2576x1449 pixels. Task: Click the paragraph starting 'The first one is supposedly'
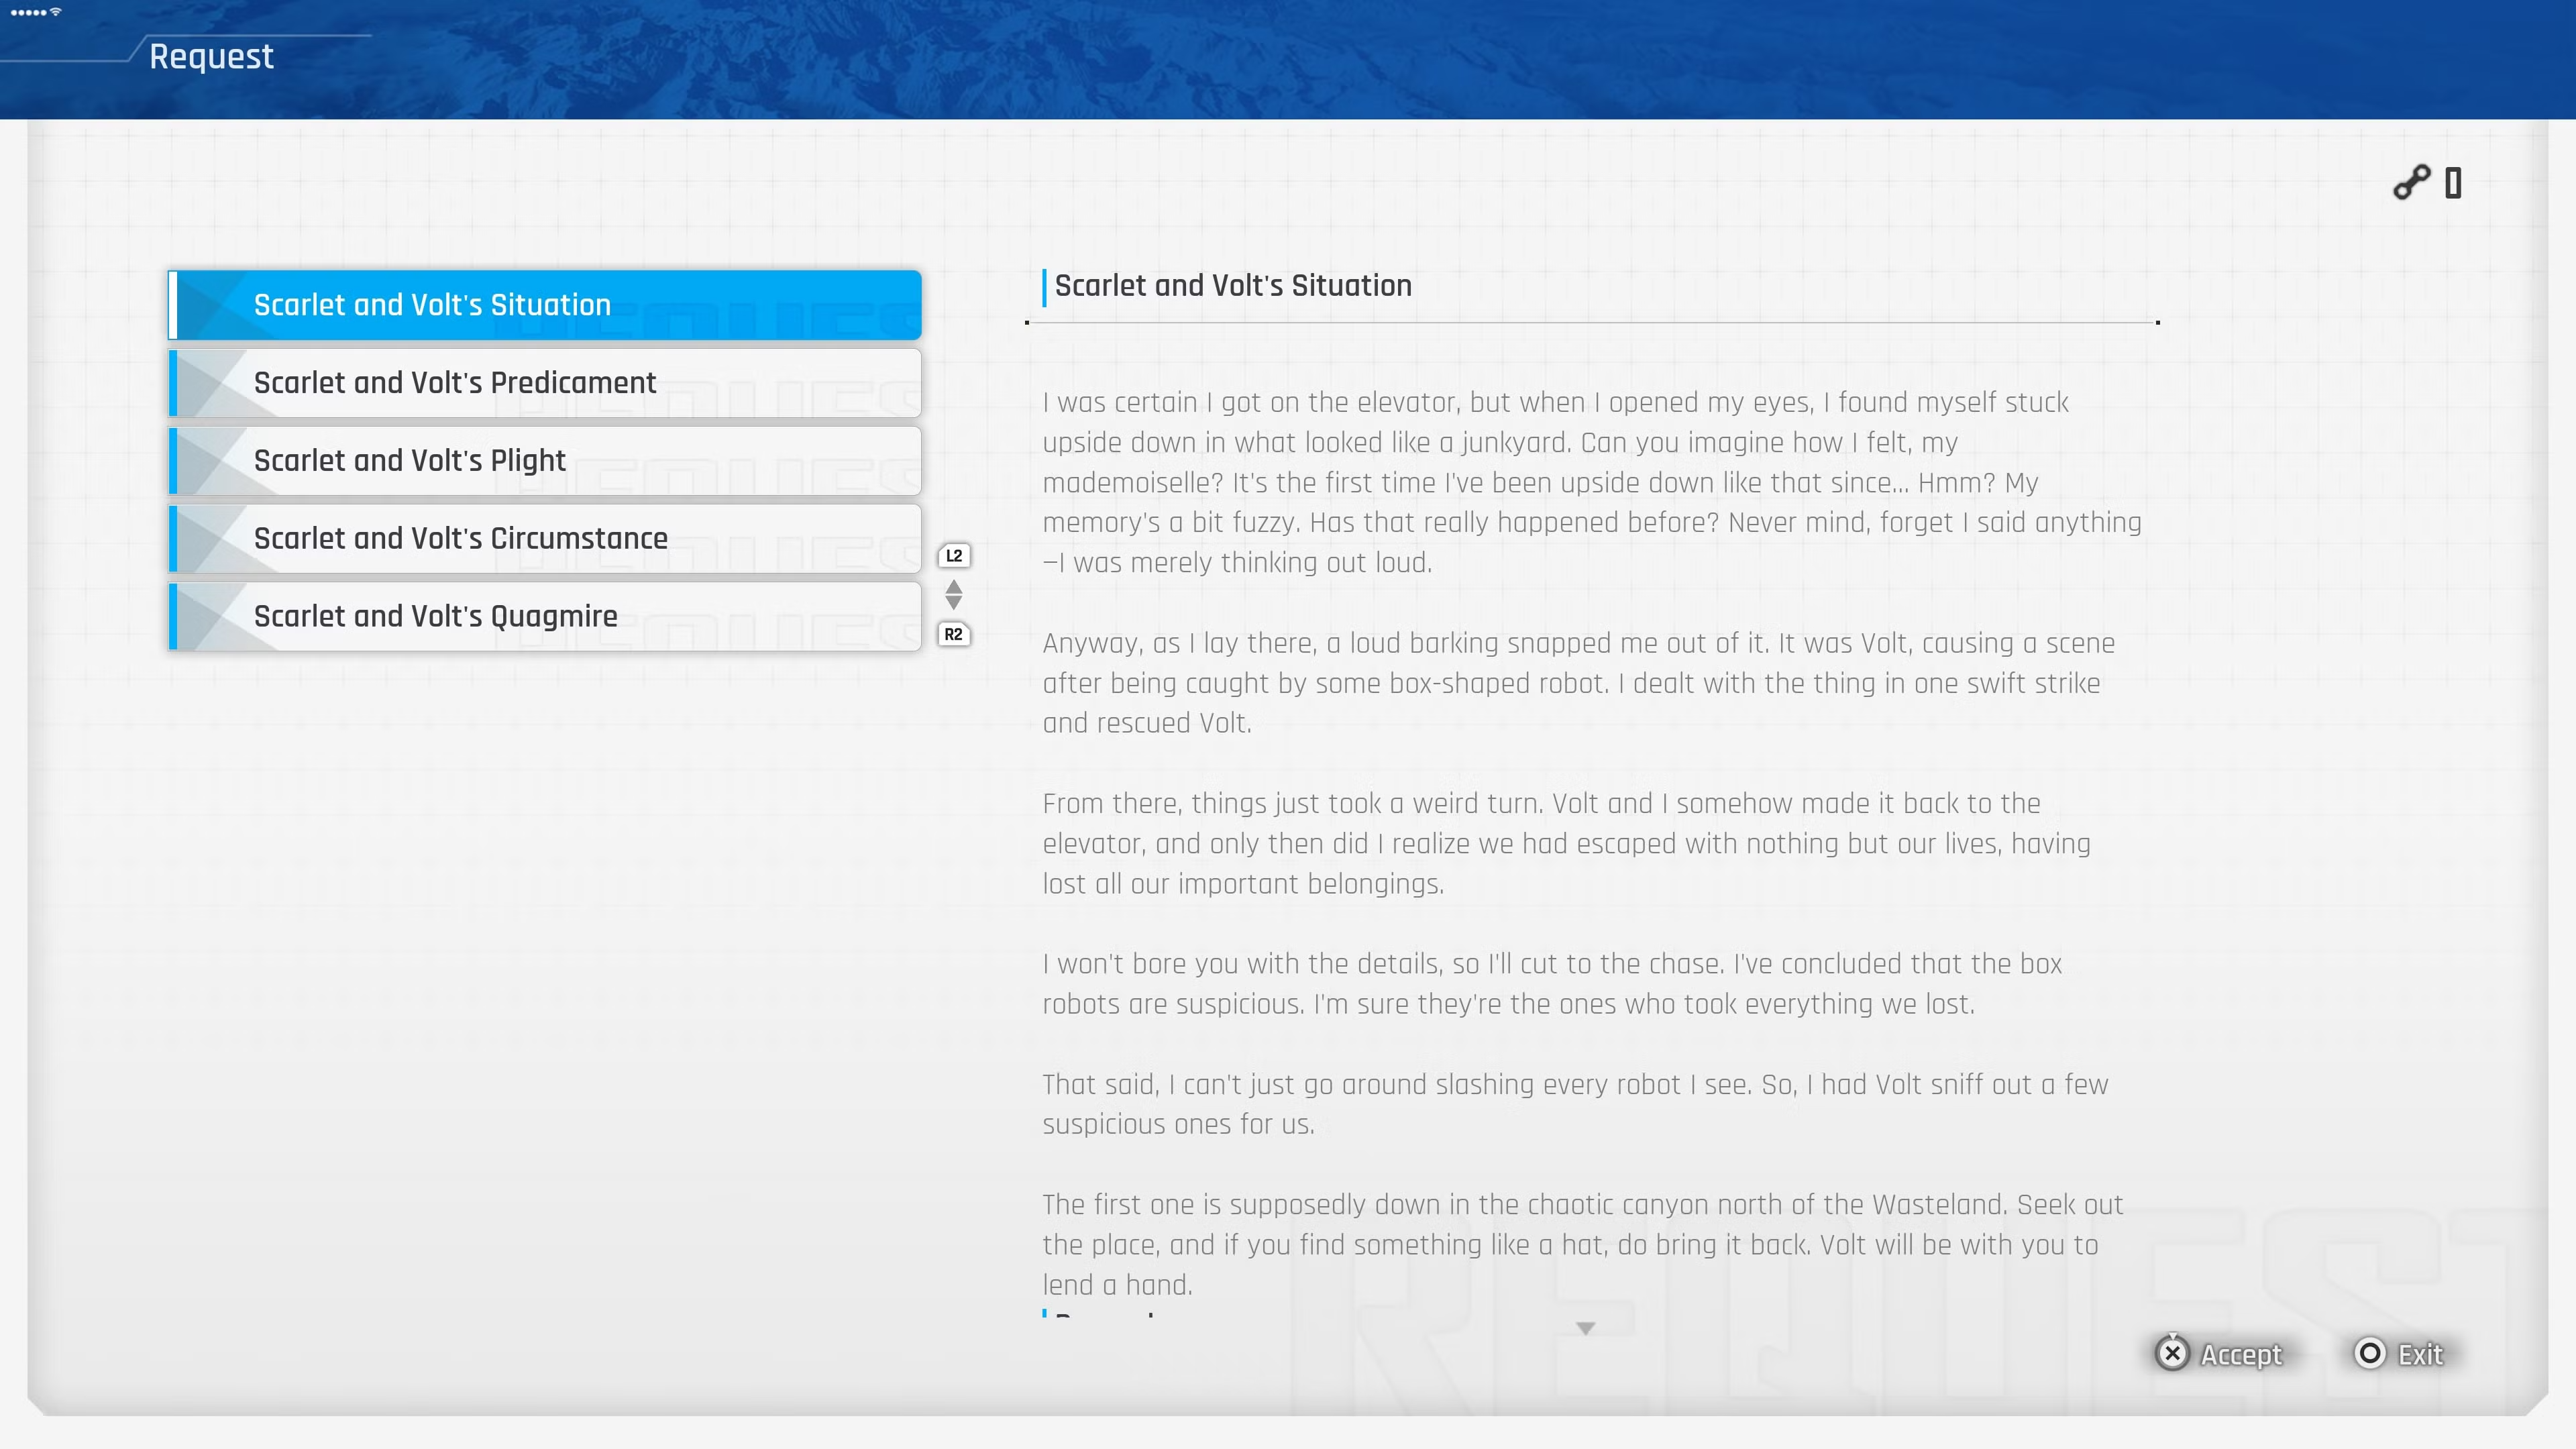(x=1582, y=1245)
